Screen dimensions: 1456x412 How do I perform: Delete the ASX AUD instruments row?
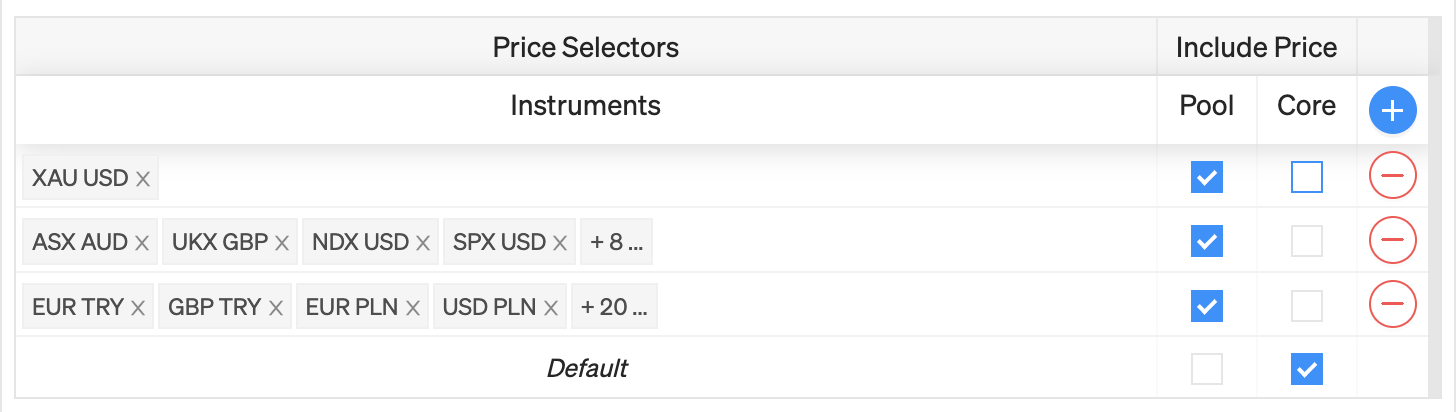pos(1392,240)
